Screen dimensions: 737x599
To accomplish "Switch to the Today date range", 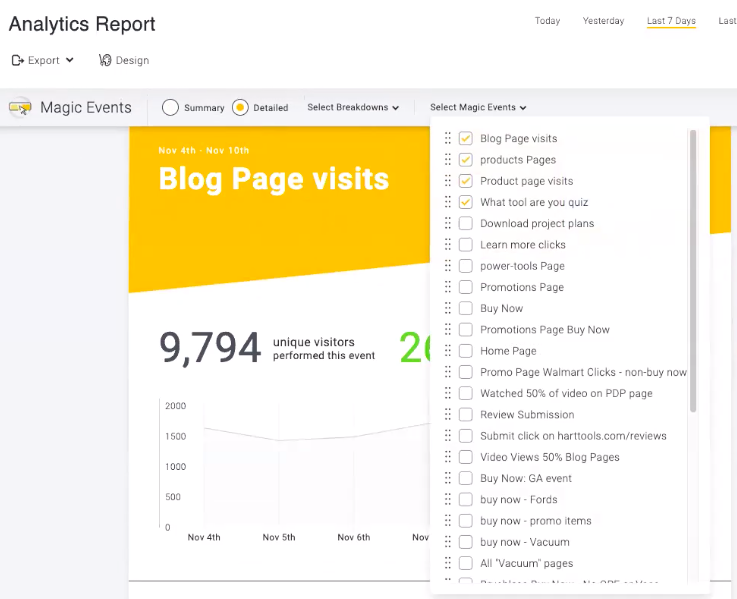I will (548, 21).
